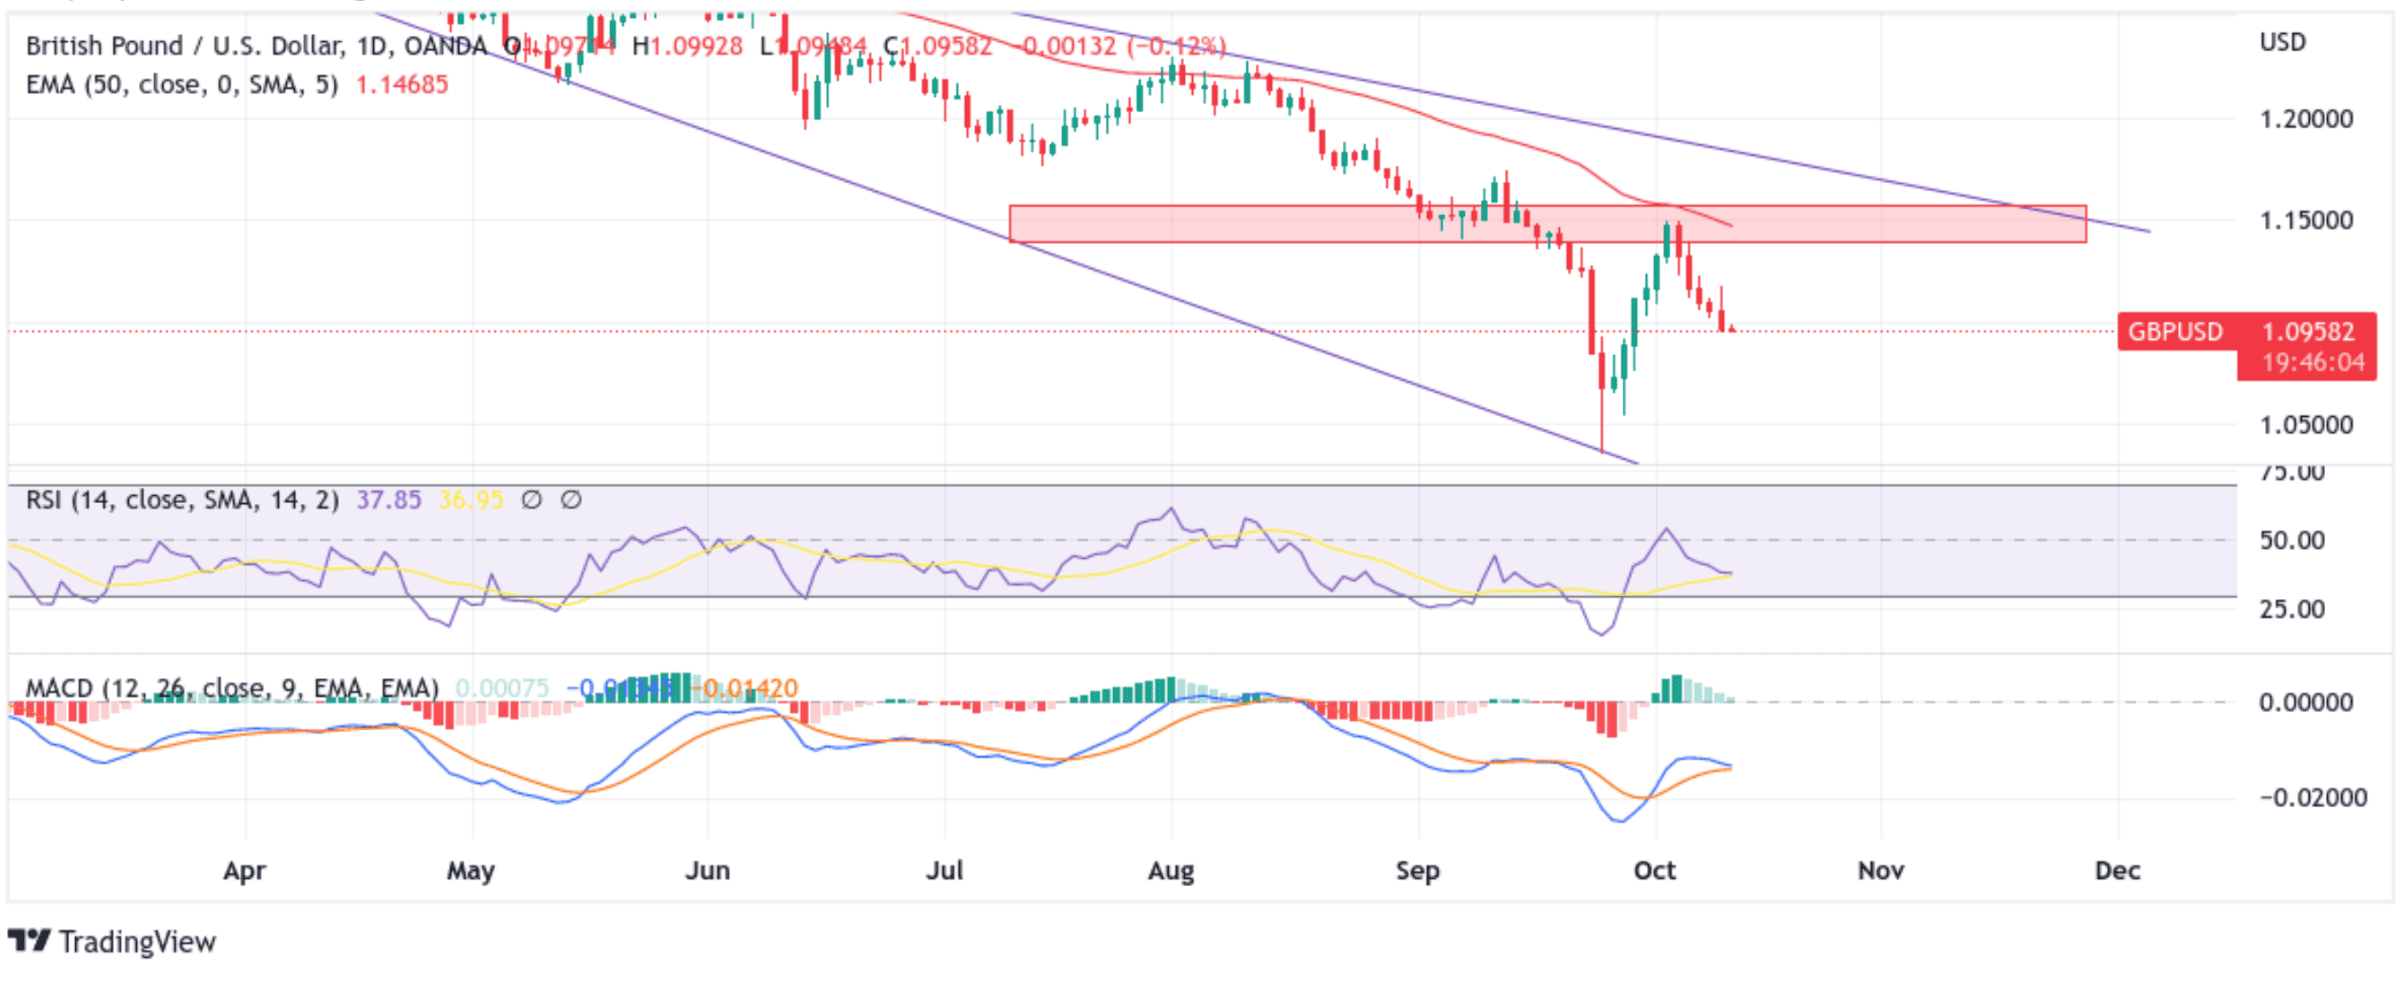Click the RSI value 37.85
Image resolution: width=2402 pixels, height=1006 pixels.
pyautogui.click(x=389, y=500)
